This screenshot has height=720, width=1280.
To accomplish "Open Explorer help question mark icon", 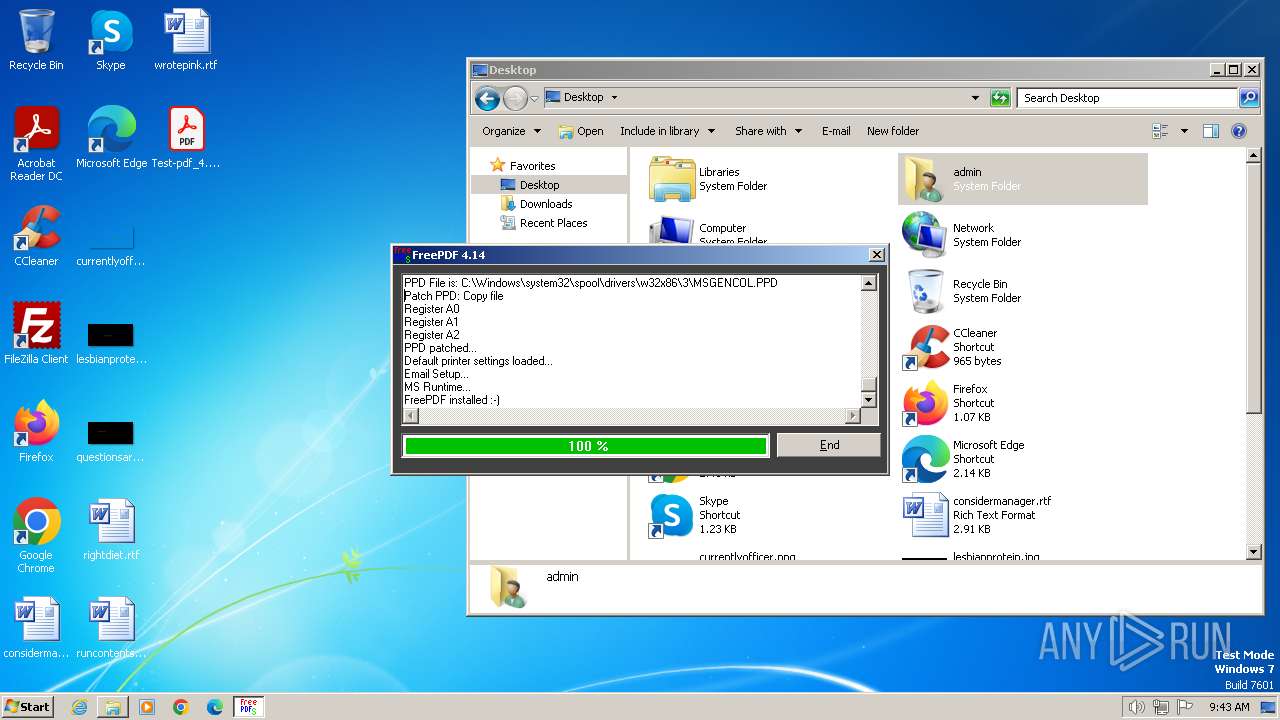I will coord(1238,131).
